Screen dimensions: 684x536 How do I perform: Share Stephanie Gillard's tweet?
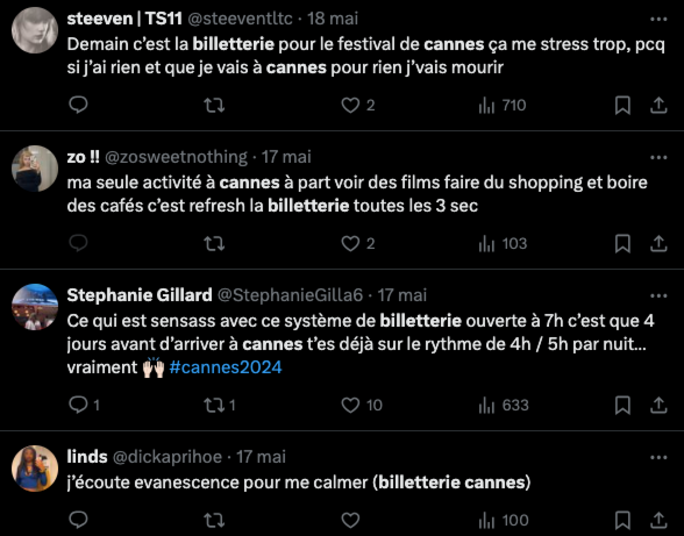coord(658,405)
